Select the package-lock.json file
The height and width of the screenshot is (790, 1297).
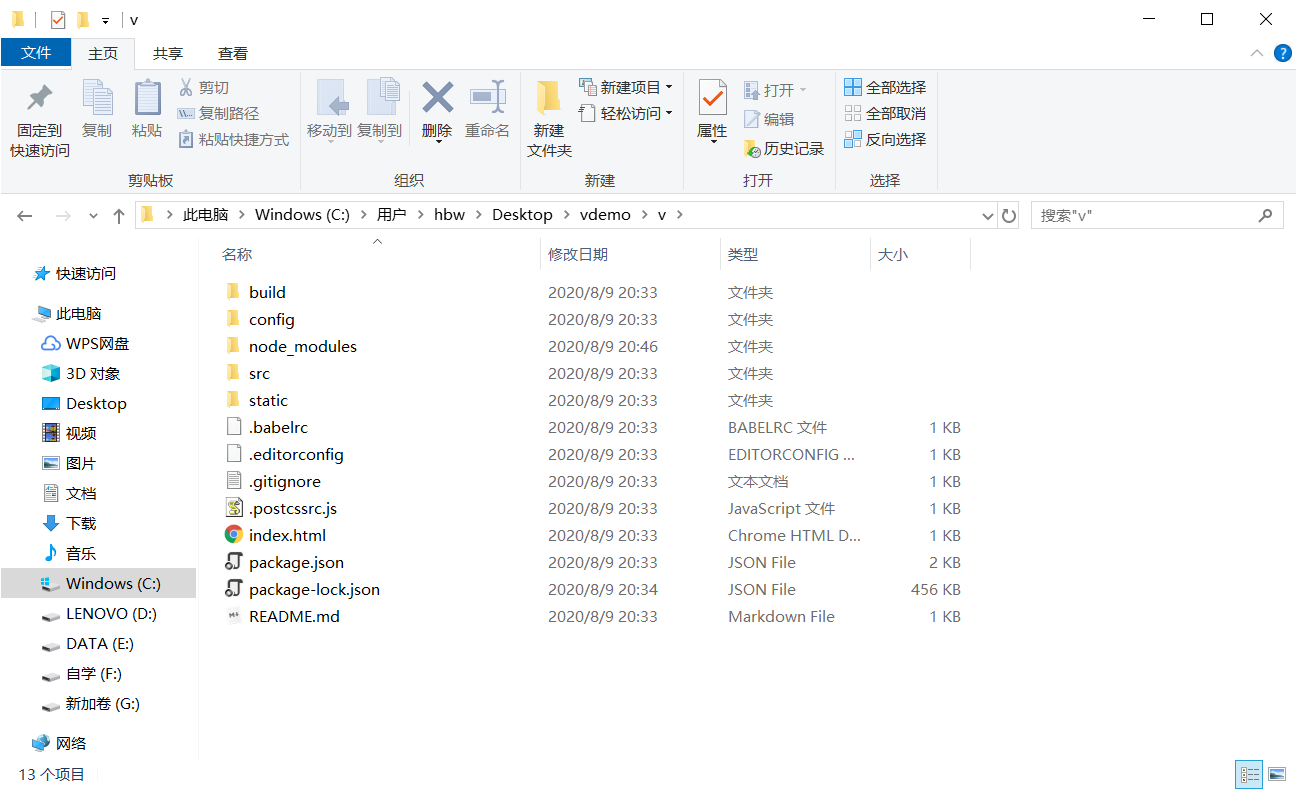coord(314,589)
